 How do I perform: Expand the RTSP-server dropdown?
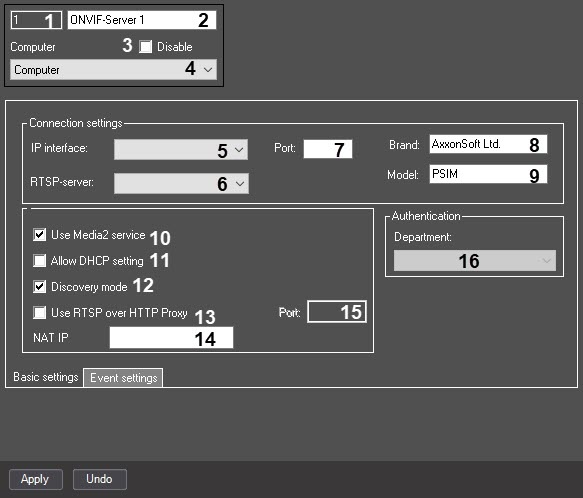(181, 183)
